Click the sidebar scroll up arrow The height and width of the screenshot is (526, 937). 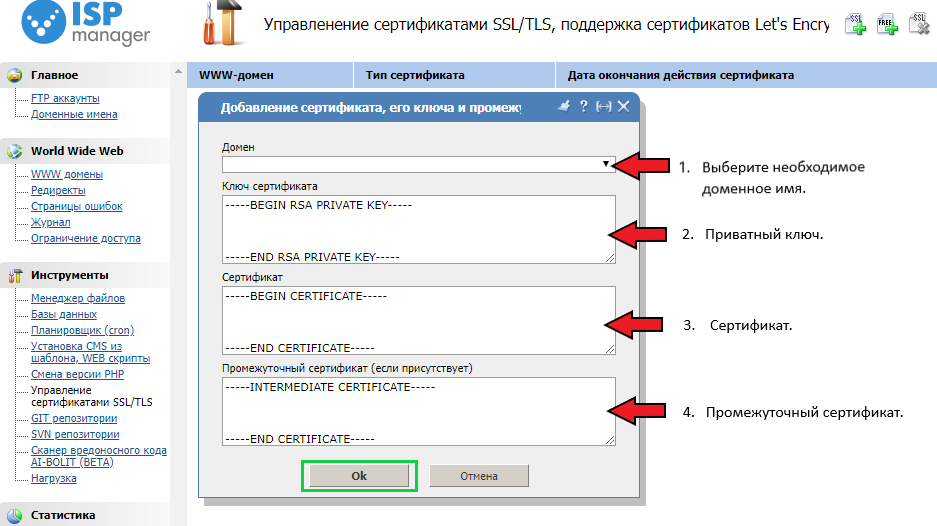pos(178,71)
